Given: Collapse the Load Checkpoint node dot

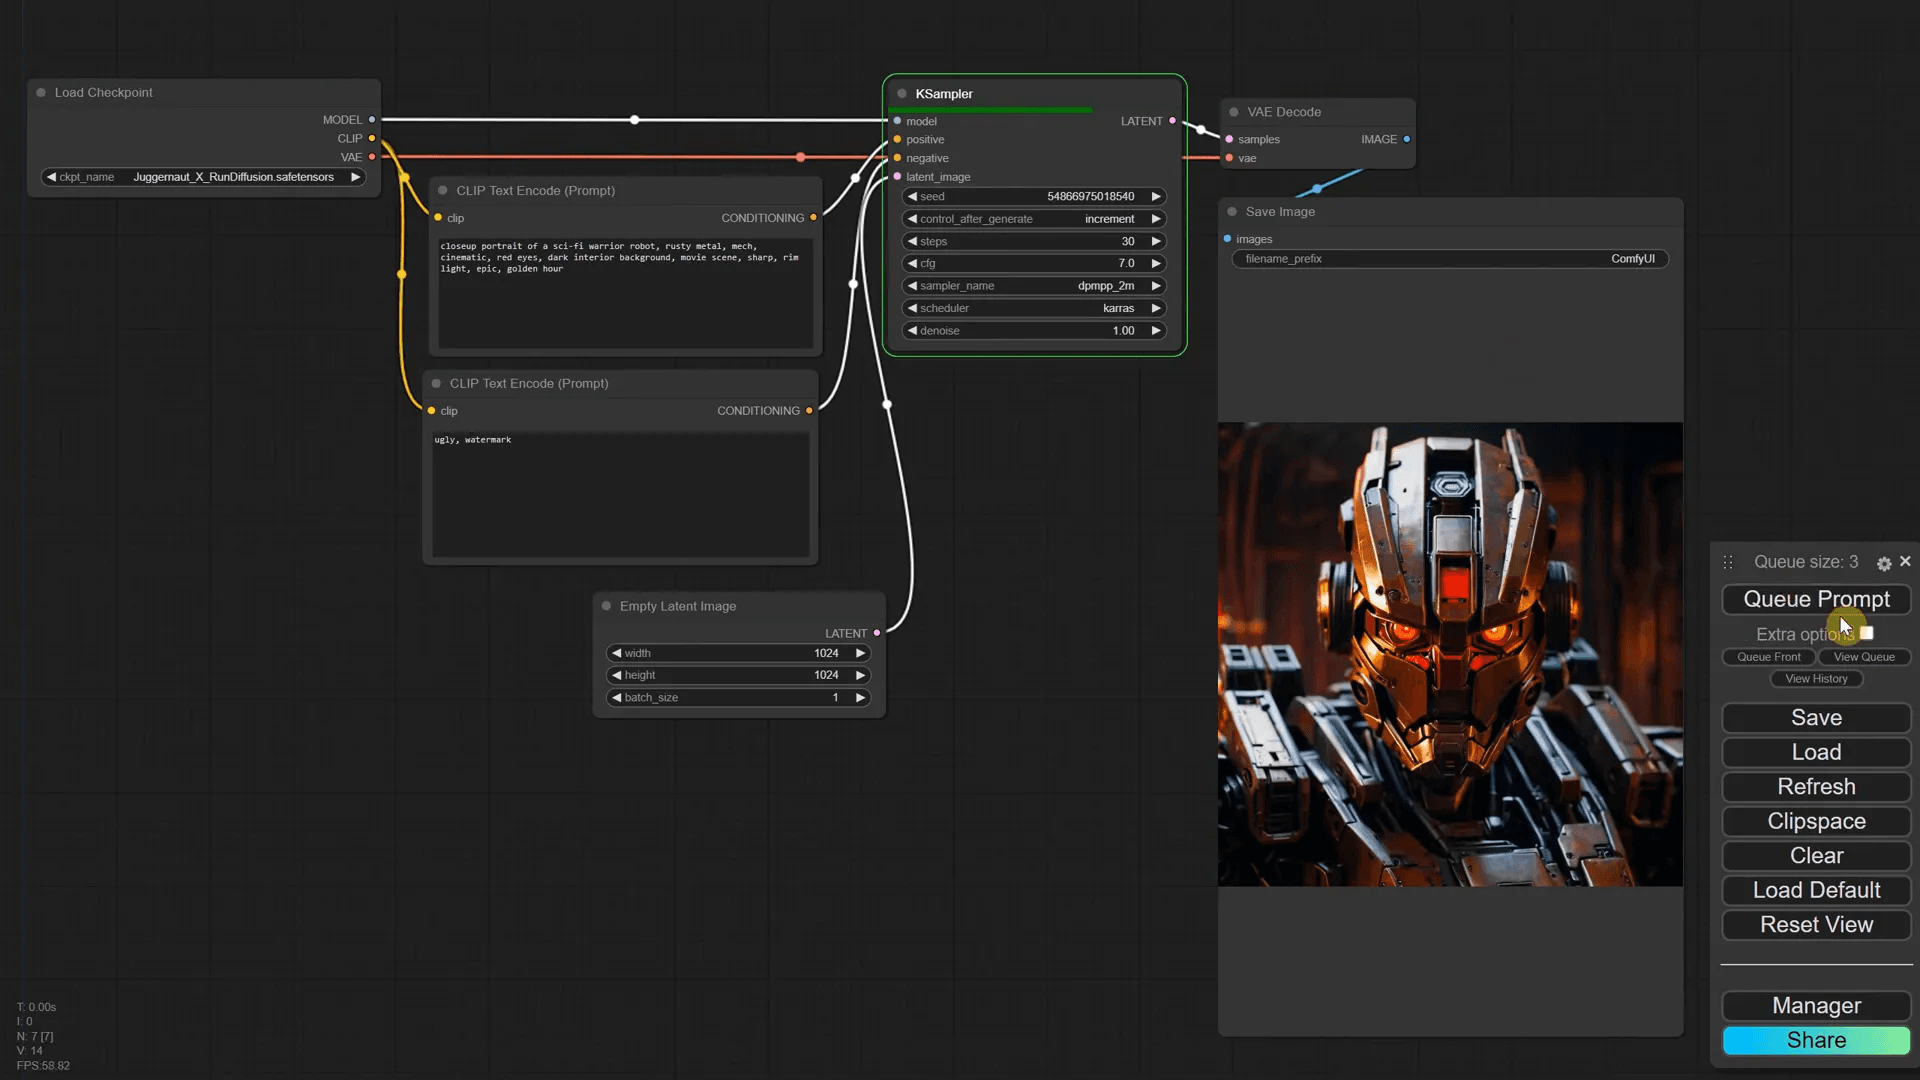Looking at the screenshot, I should (41, 93).
